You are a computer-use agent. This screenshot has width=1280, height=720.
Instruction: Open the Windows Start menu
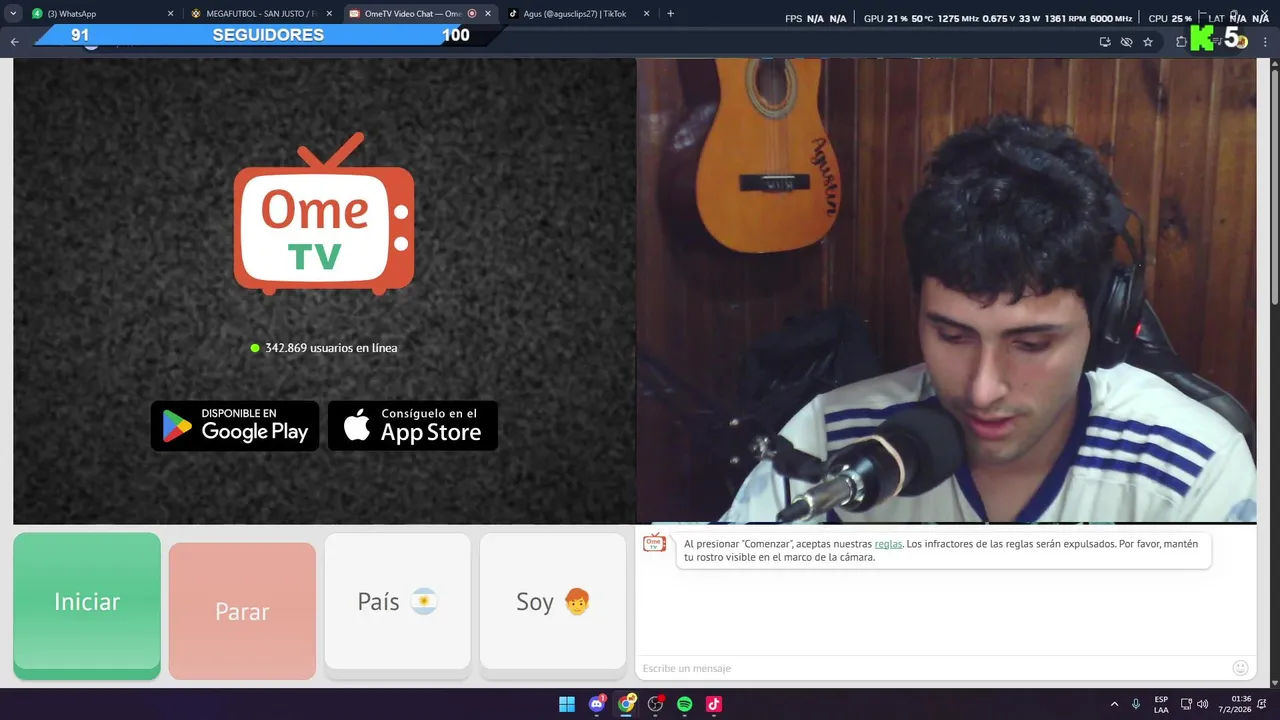click(567, 704)
